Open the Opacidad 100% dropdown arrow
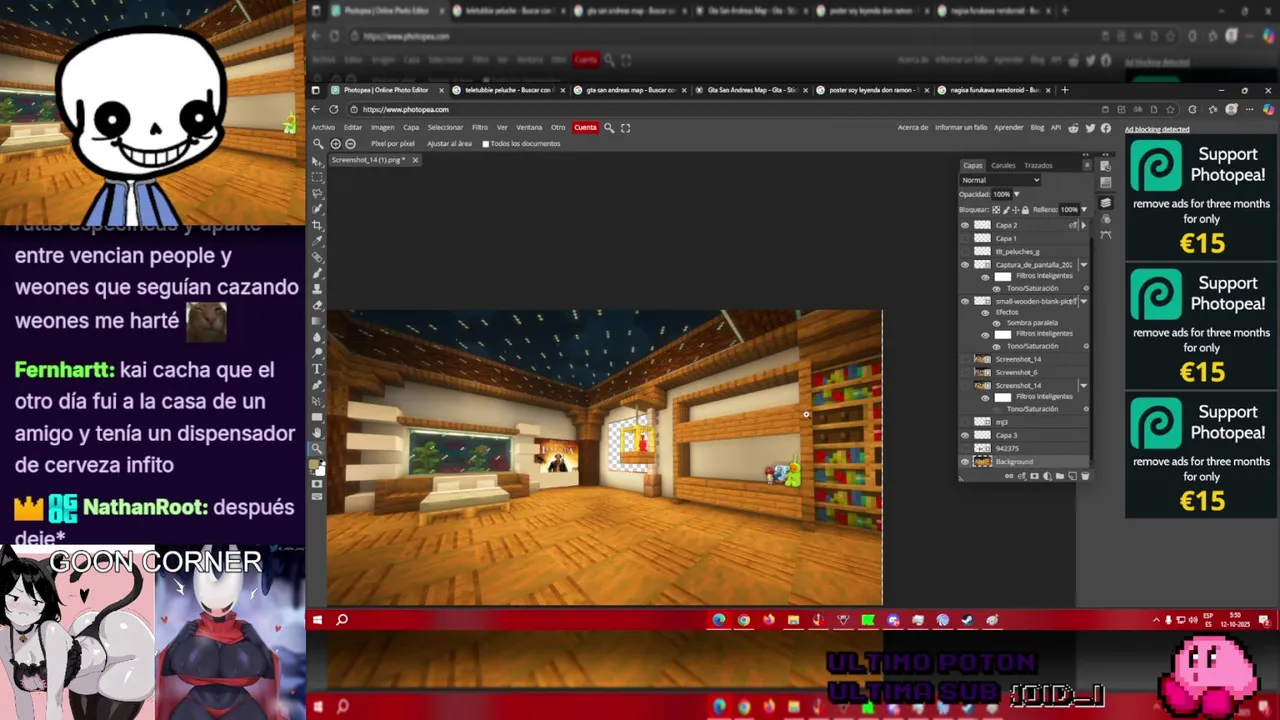This screenshot has height=720, width=1280. click(1017, 194)
